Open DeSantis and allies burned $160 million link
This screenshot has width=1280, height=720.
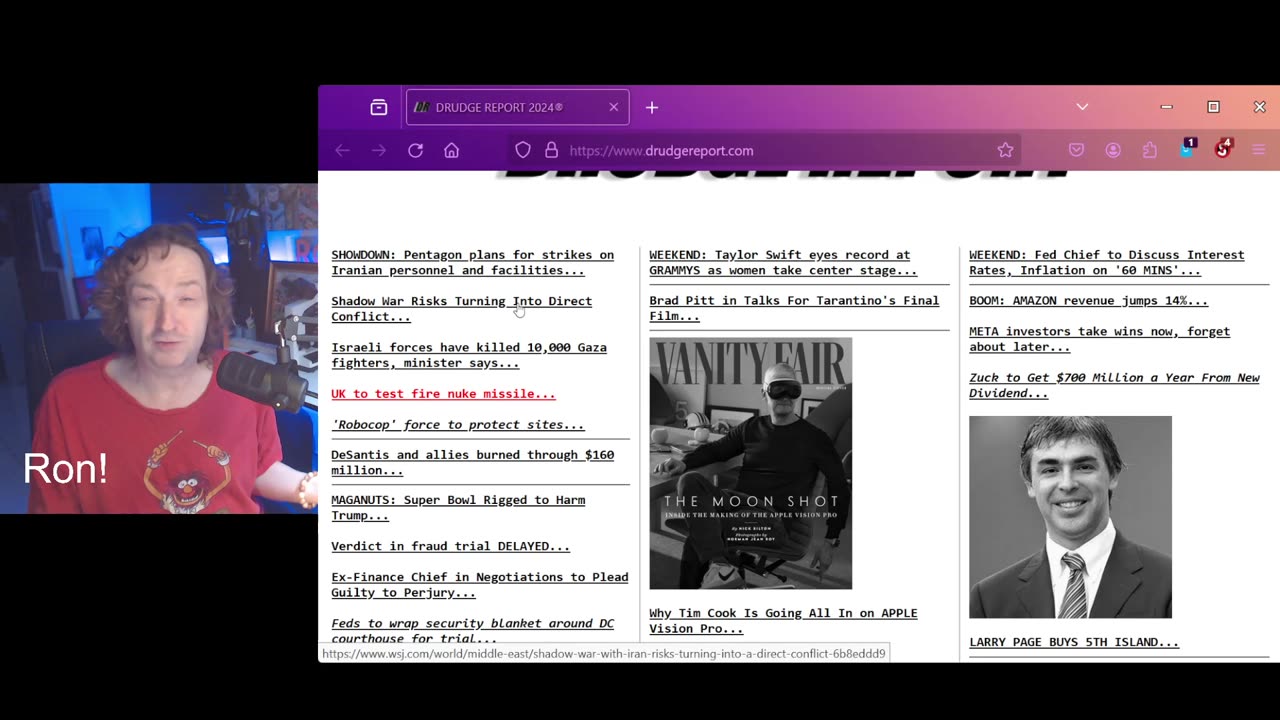[x=472, y=462]
